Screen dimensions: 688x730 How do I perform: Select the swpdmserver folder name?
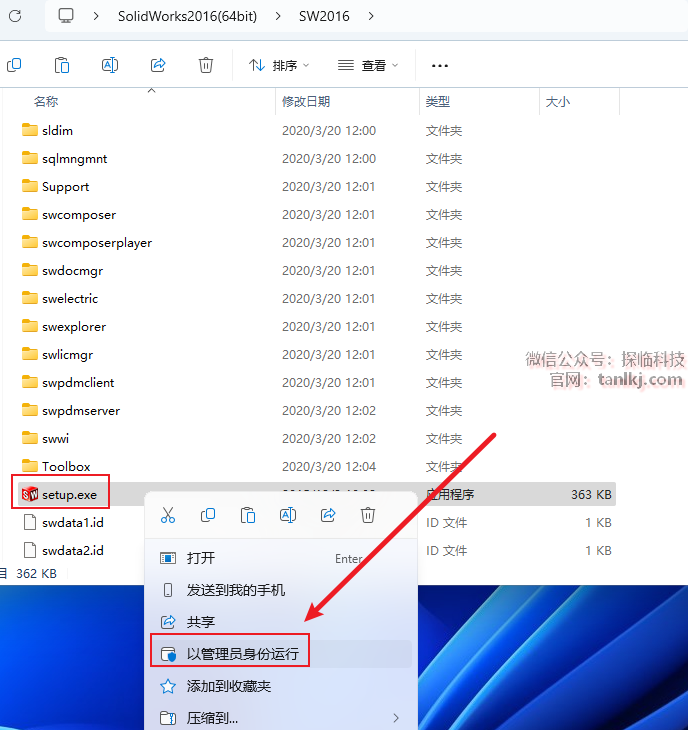(x=81, y=410)
